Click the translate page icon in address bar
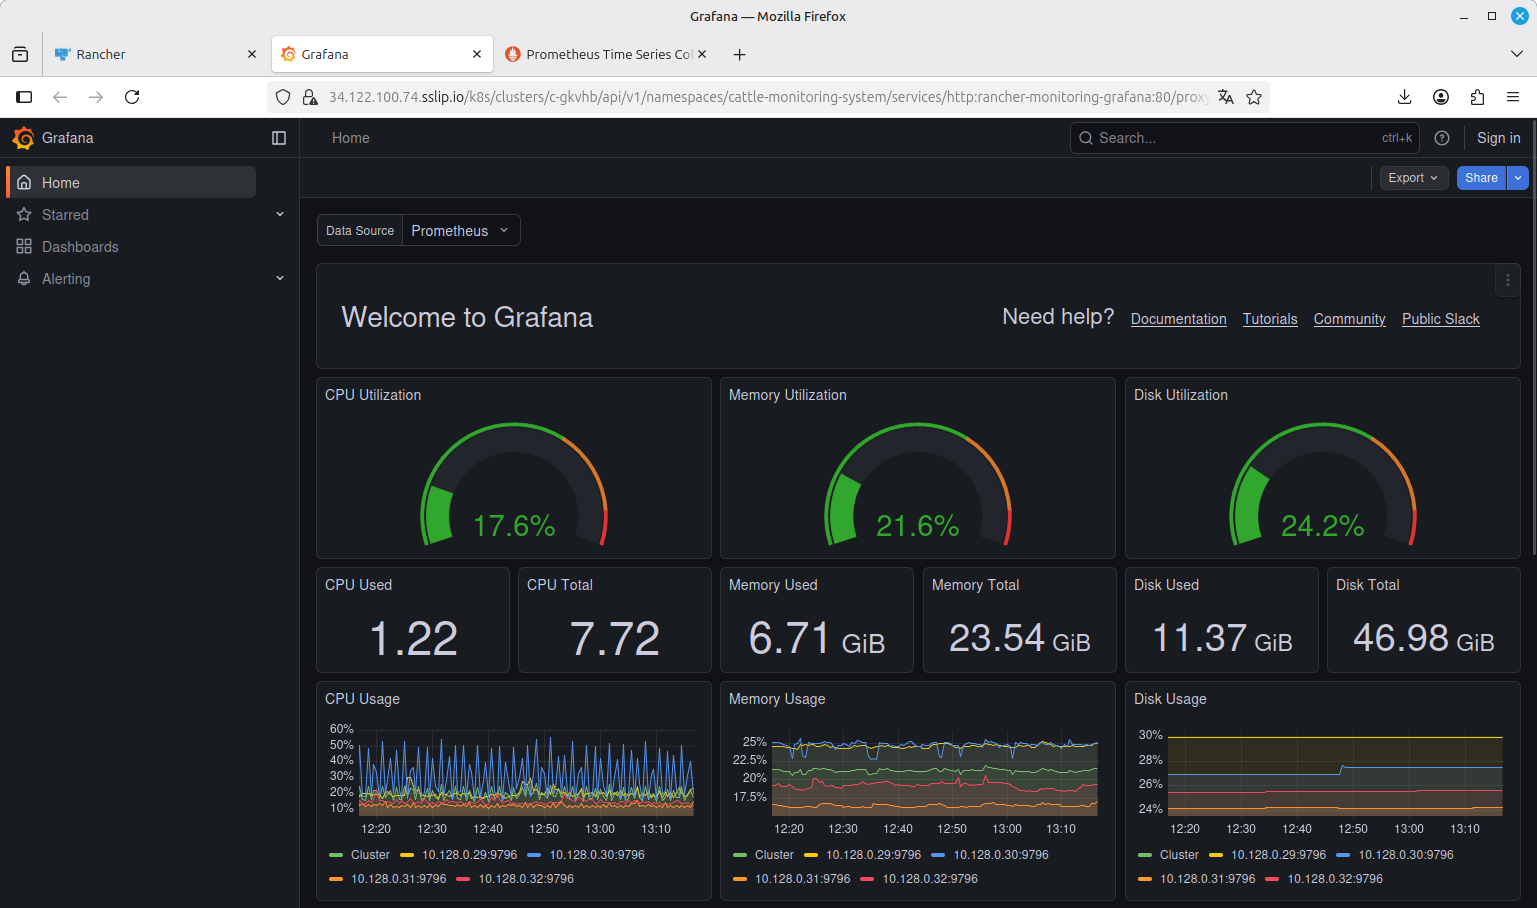 [x=1226, y=97]
